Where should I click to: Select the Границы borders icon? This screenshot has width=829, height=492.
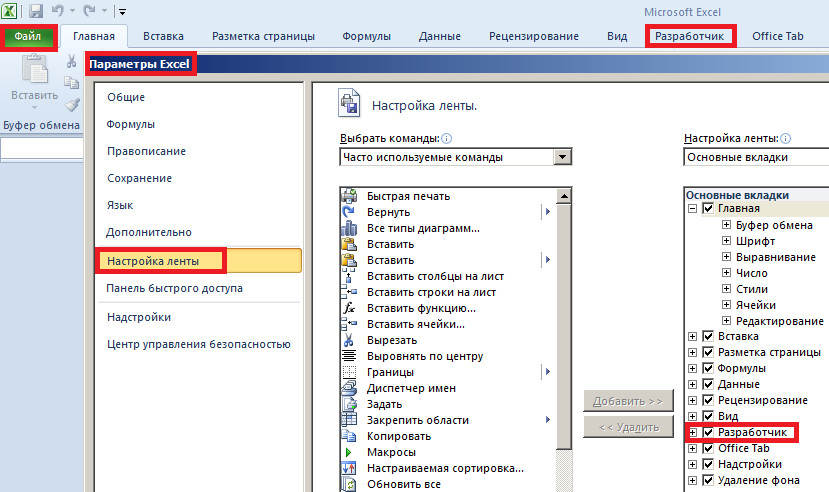349,372
